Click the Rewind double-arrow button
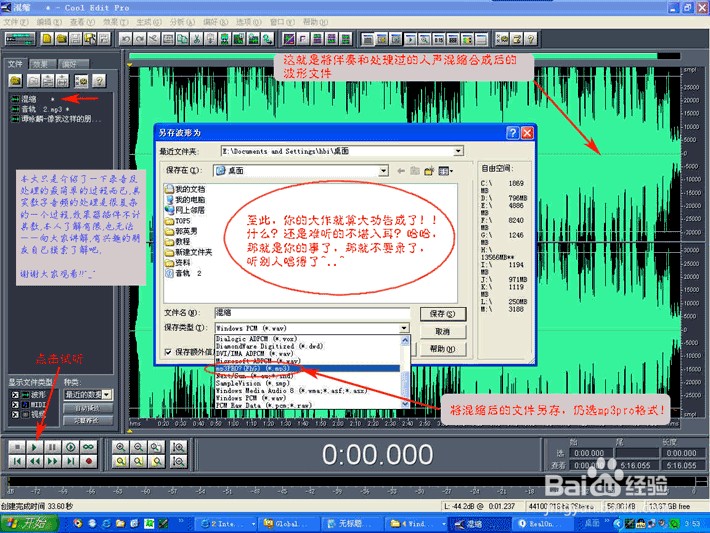 point(34,461)
